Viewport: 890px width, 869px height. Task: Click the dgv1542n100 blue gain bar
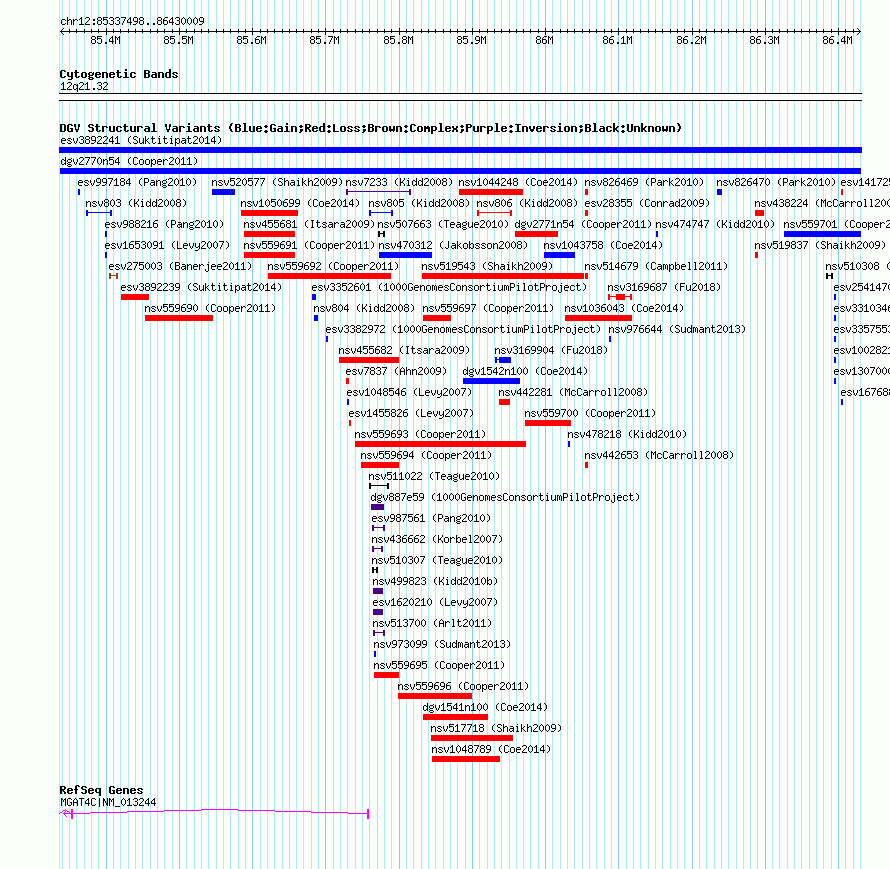pos(492,381)
